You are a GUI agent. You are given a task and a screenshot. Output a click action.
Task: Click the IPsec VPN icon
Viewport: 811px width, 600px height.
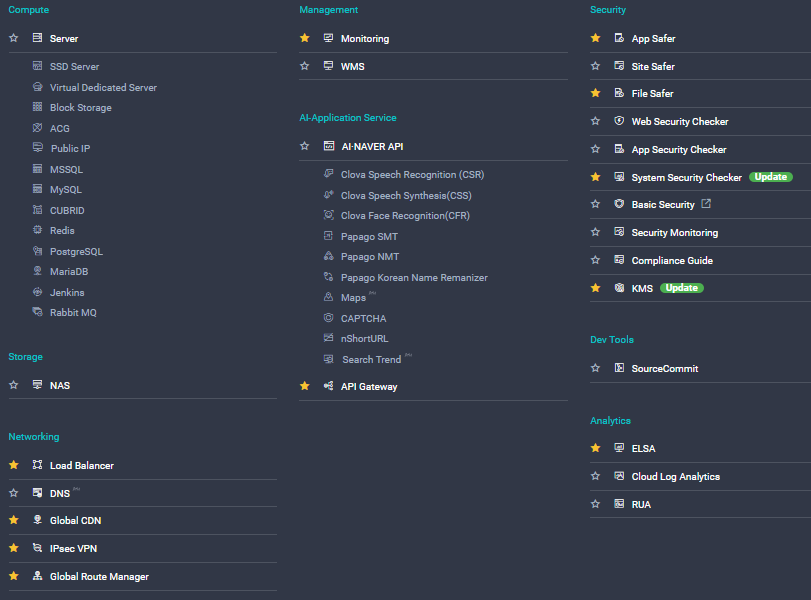tap(37, 548)
